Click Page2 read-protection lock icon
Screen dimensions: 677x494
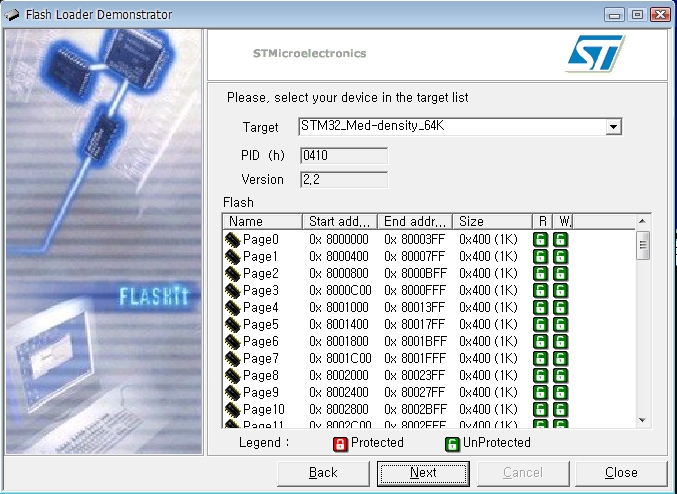(x=540, y=274)
